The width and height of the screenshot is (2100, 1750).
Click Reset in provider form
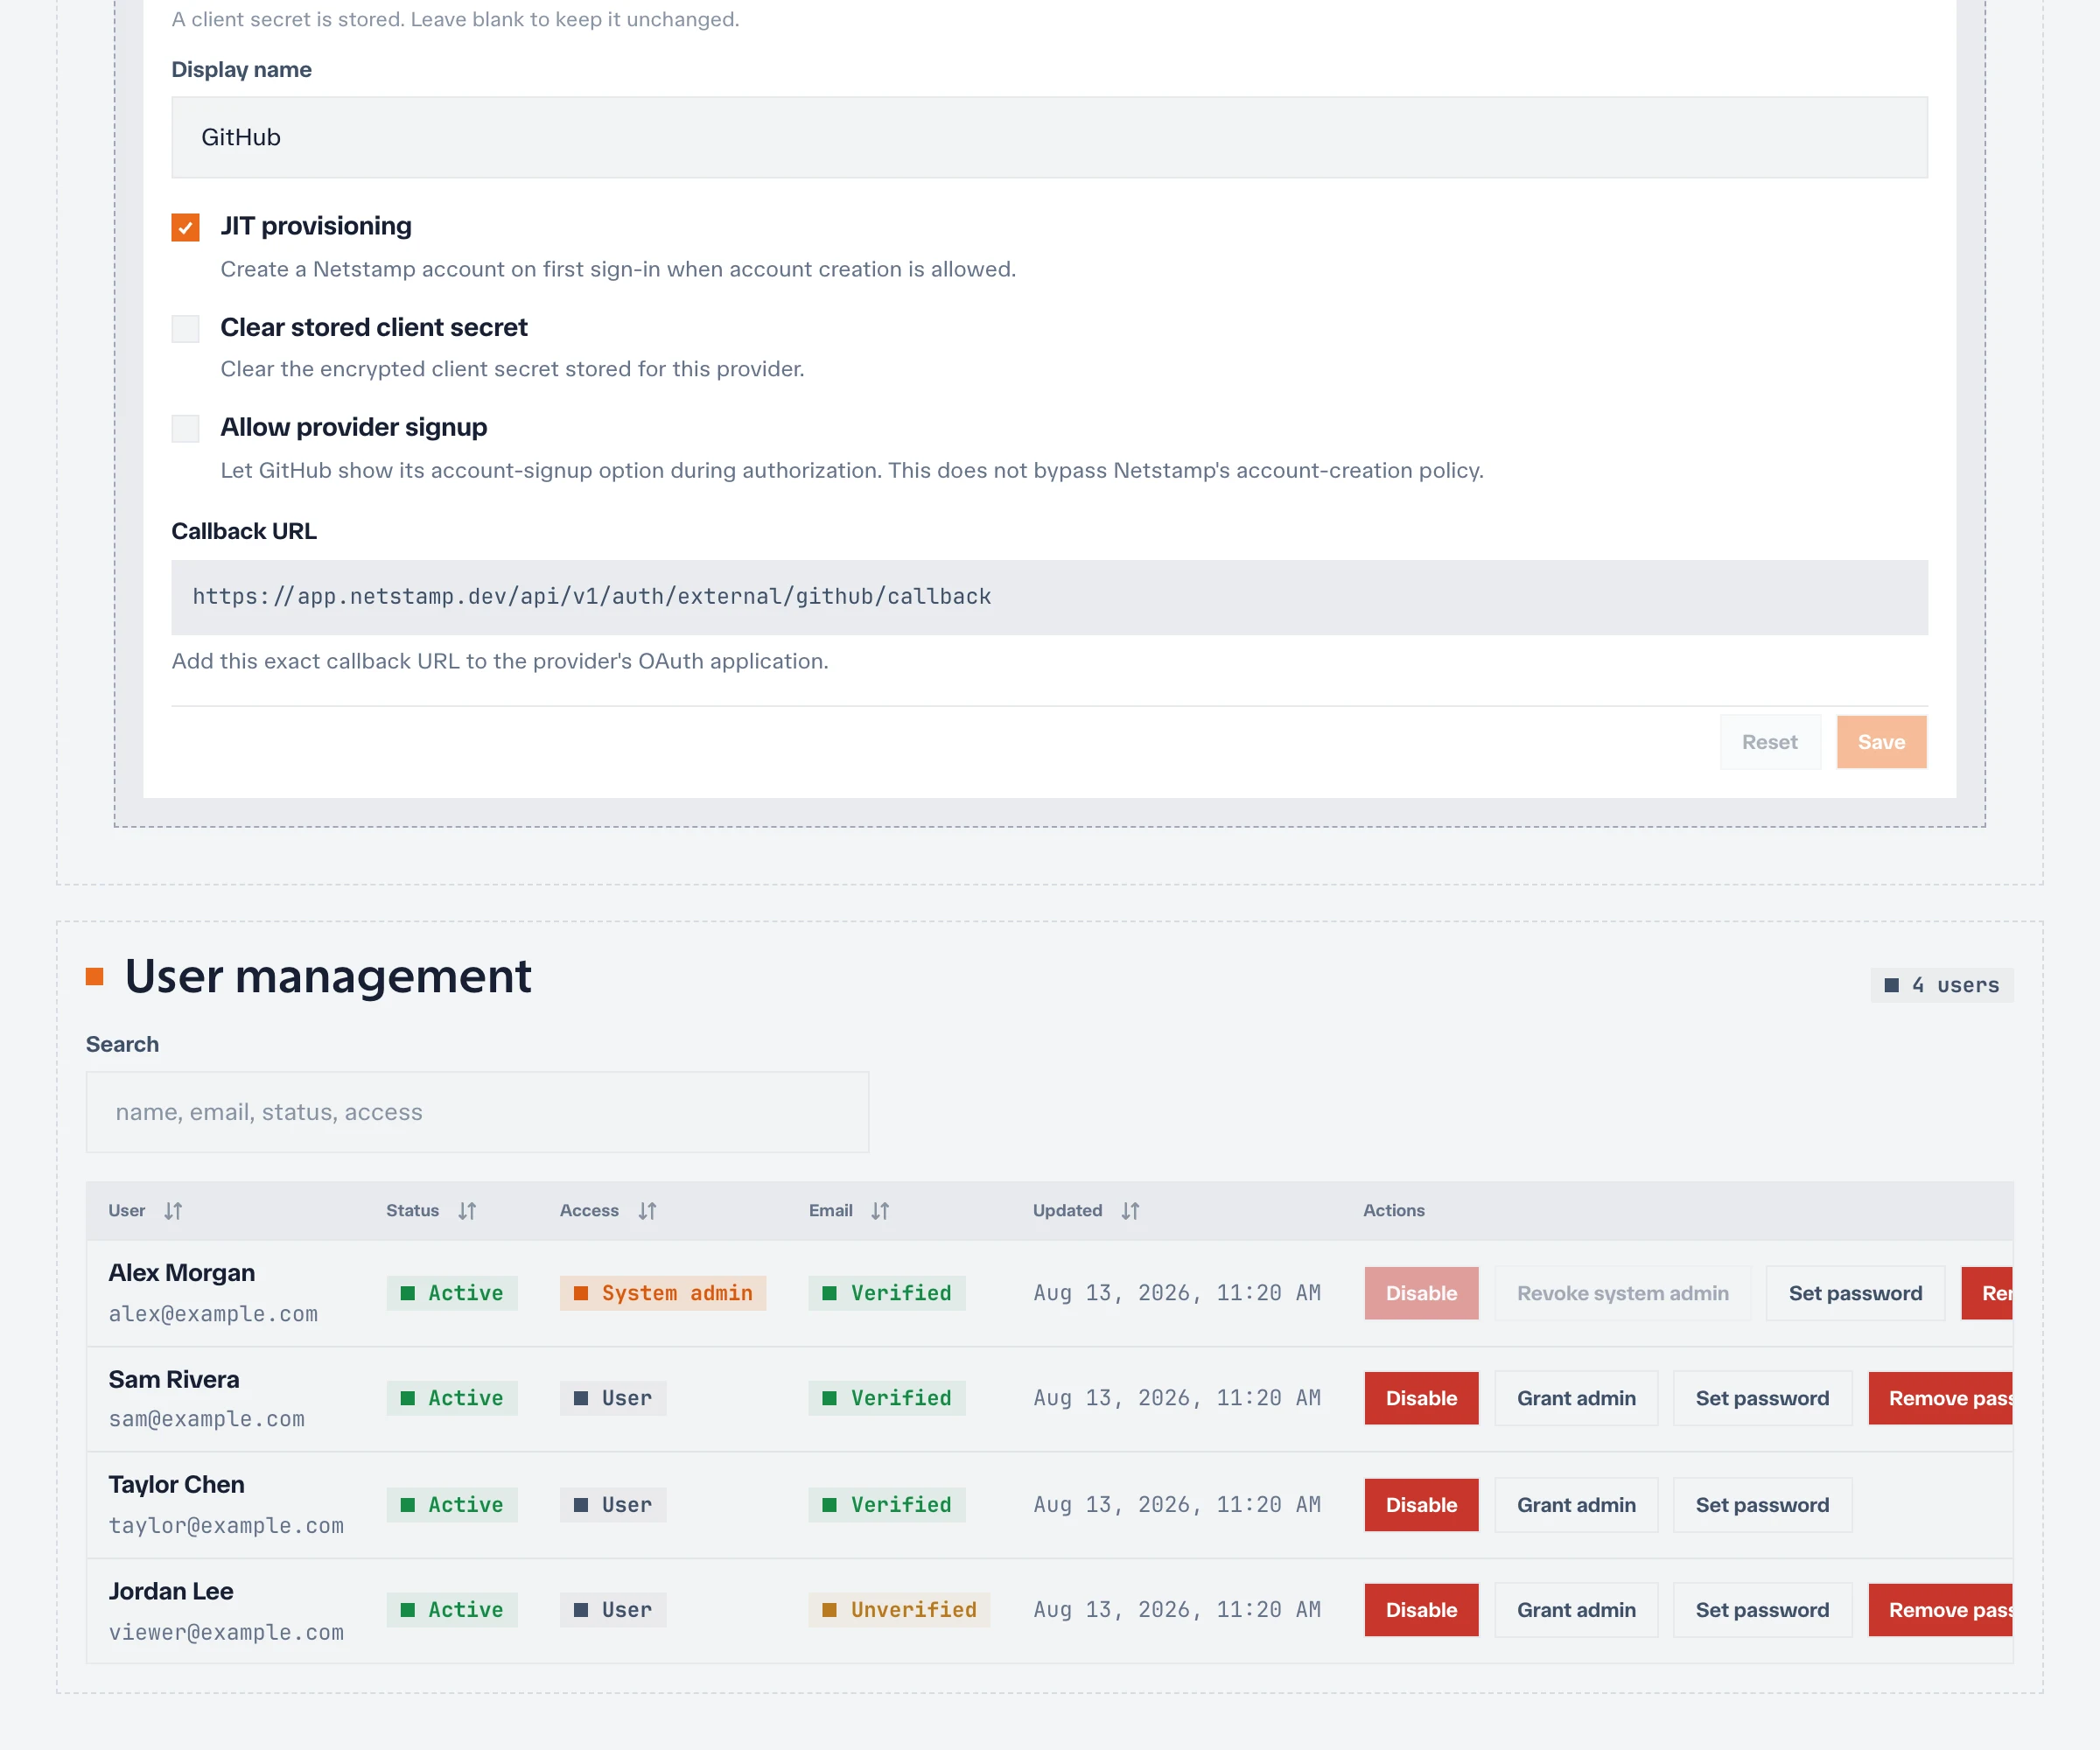coord(1769,742)
